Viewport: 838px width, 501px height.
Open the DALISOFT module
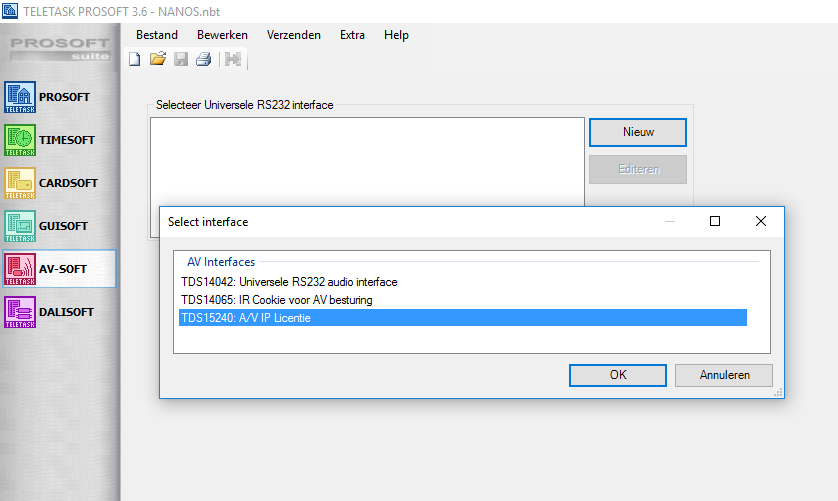click(x=58, y=312)
